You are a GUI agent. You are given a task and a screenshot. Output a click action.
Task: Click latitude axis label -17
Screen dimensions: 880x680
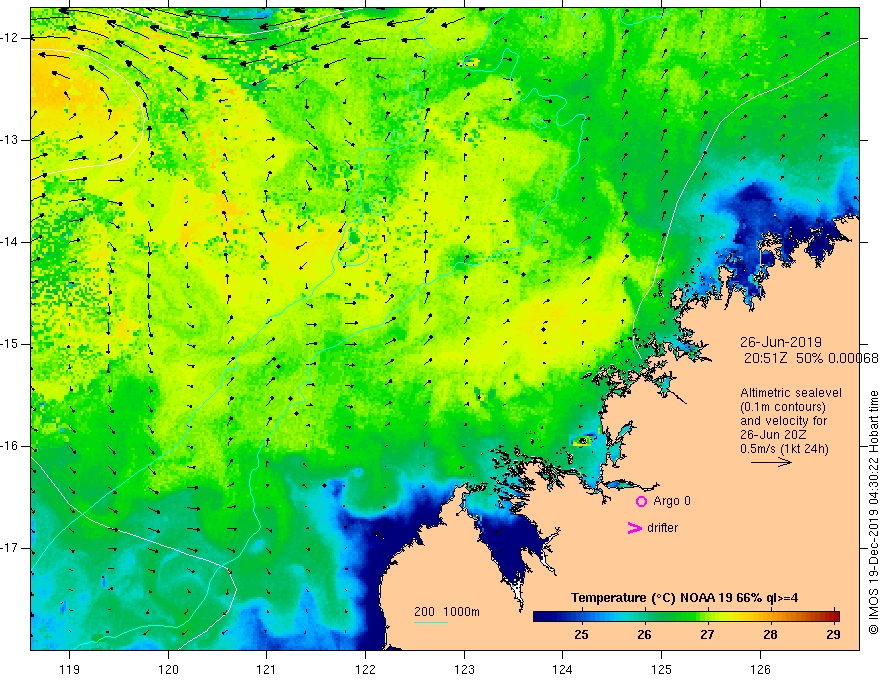[x=11, y=548]
